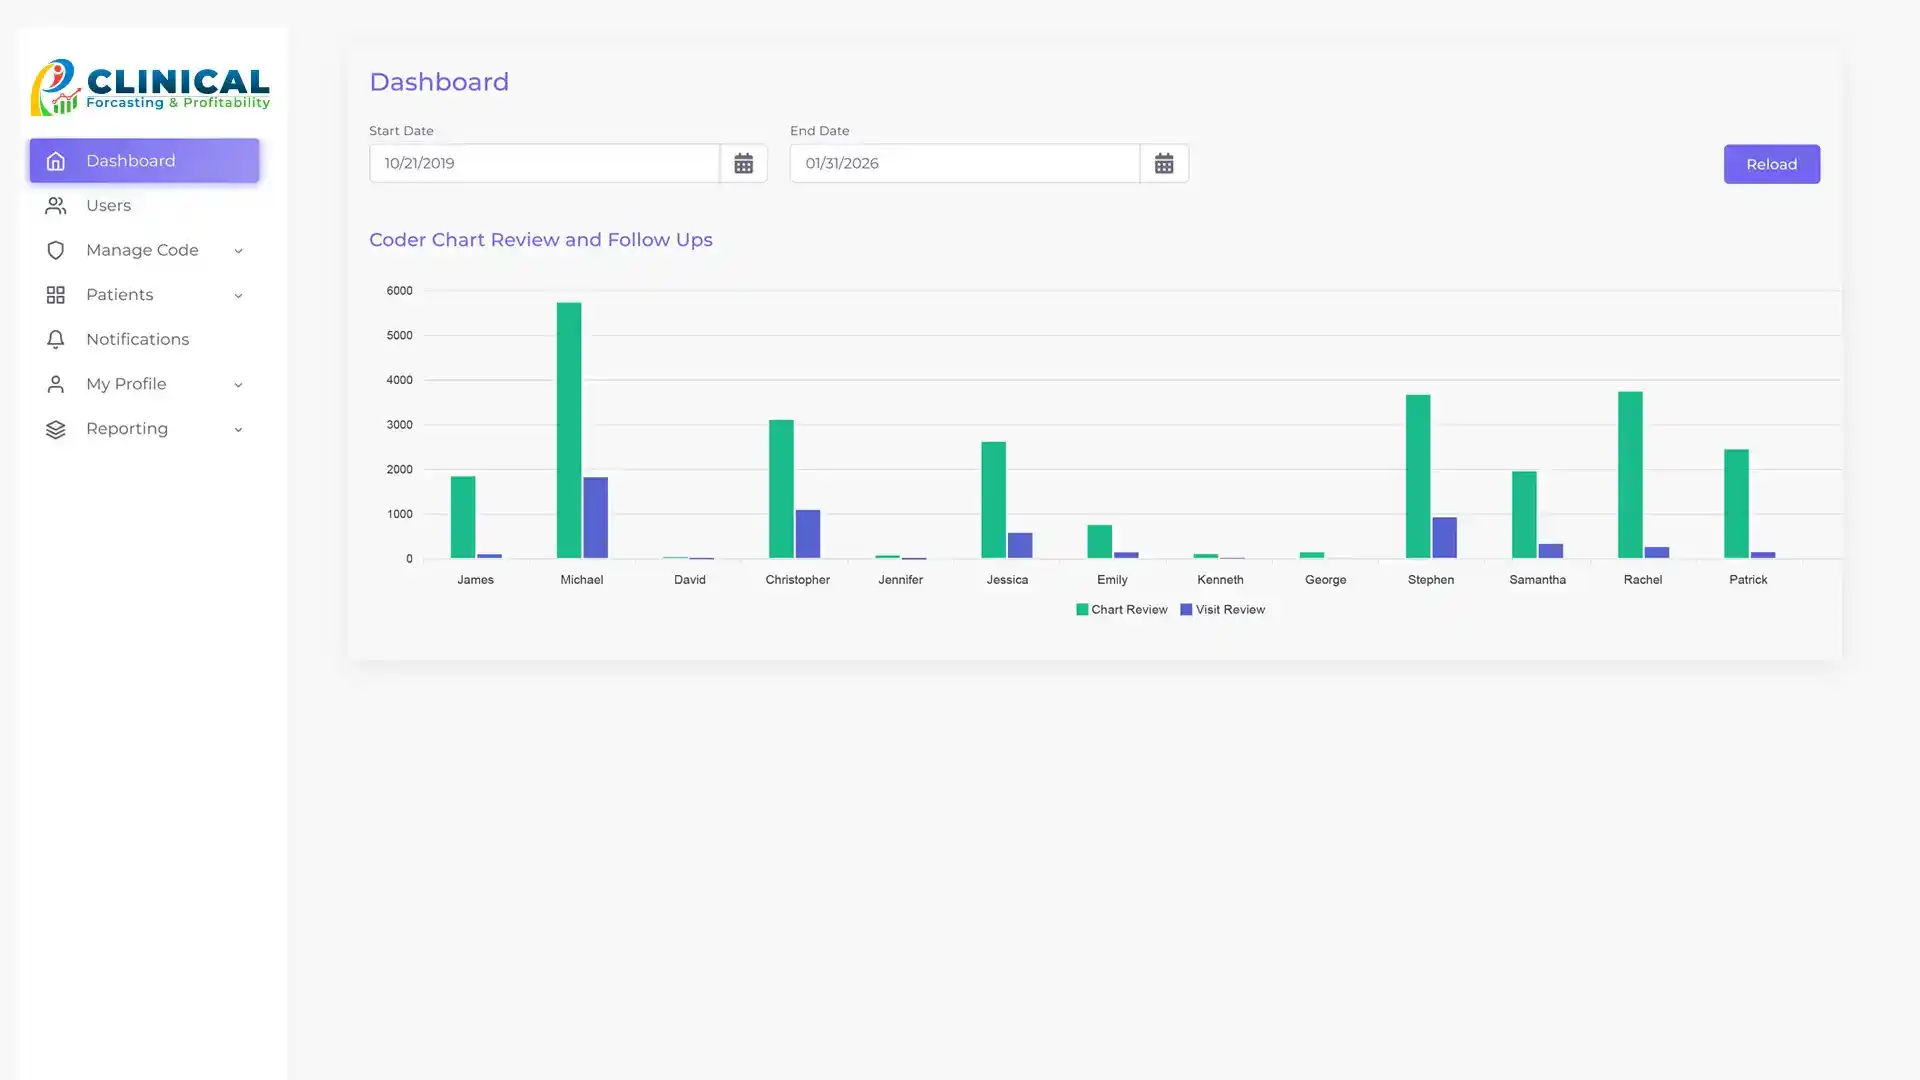Click Michael's green Chart Review bar
The height and width of the screenshot is (1080, 1920).
coord(568,430)
